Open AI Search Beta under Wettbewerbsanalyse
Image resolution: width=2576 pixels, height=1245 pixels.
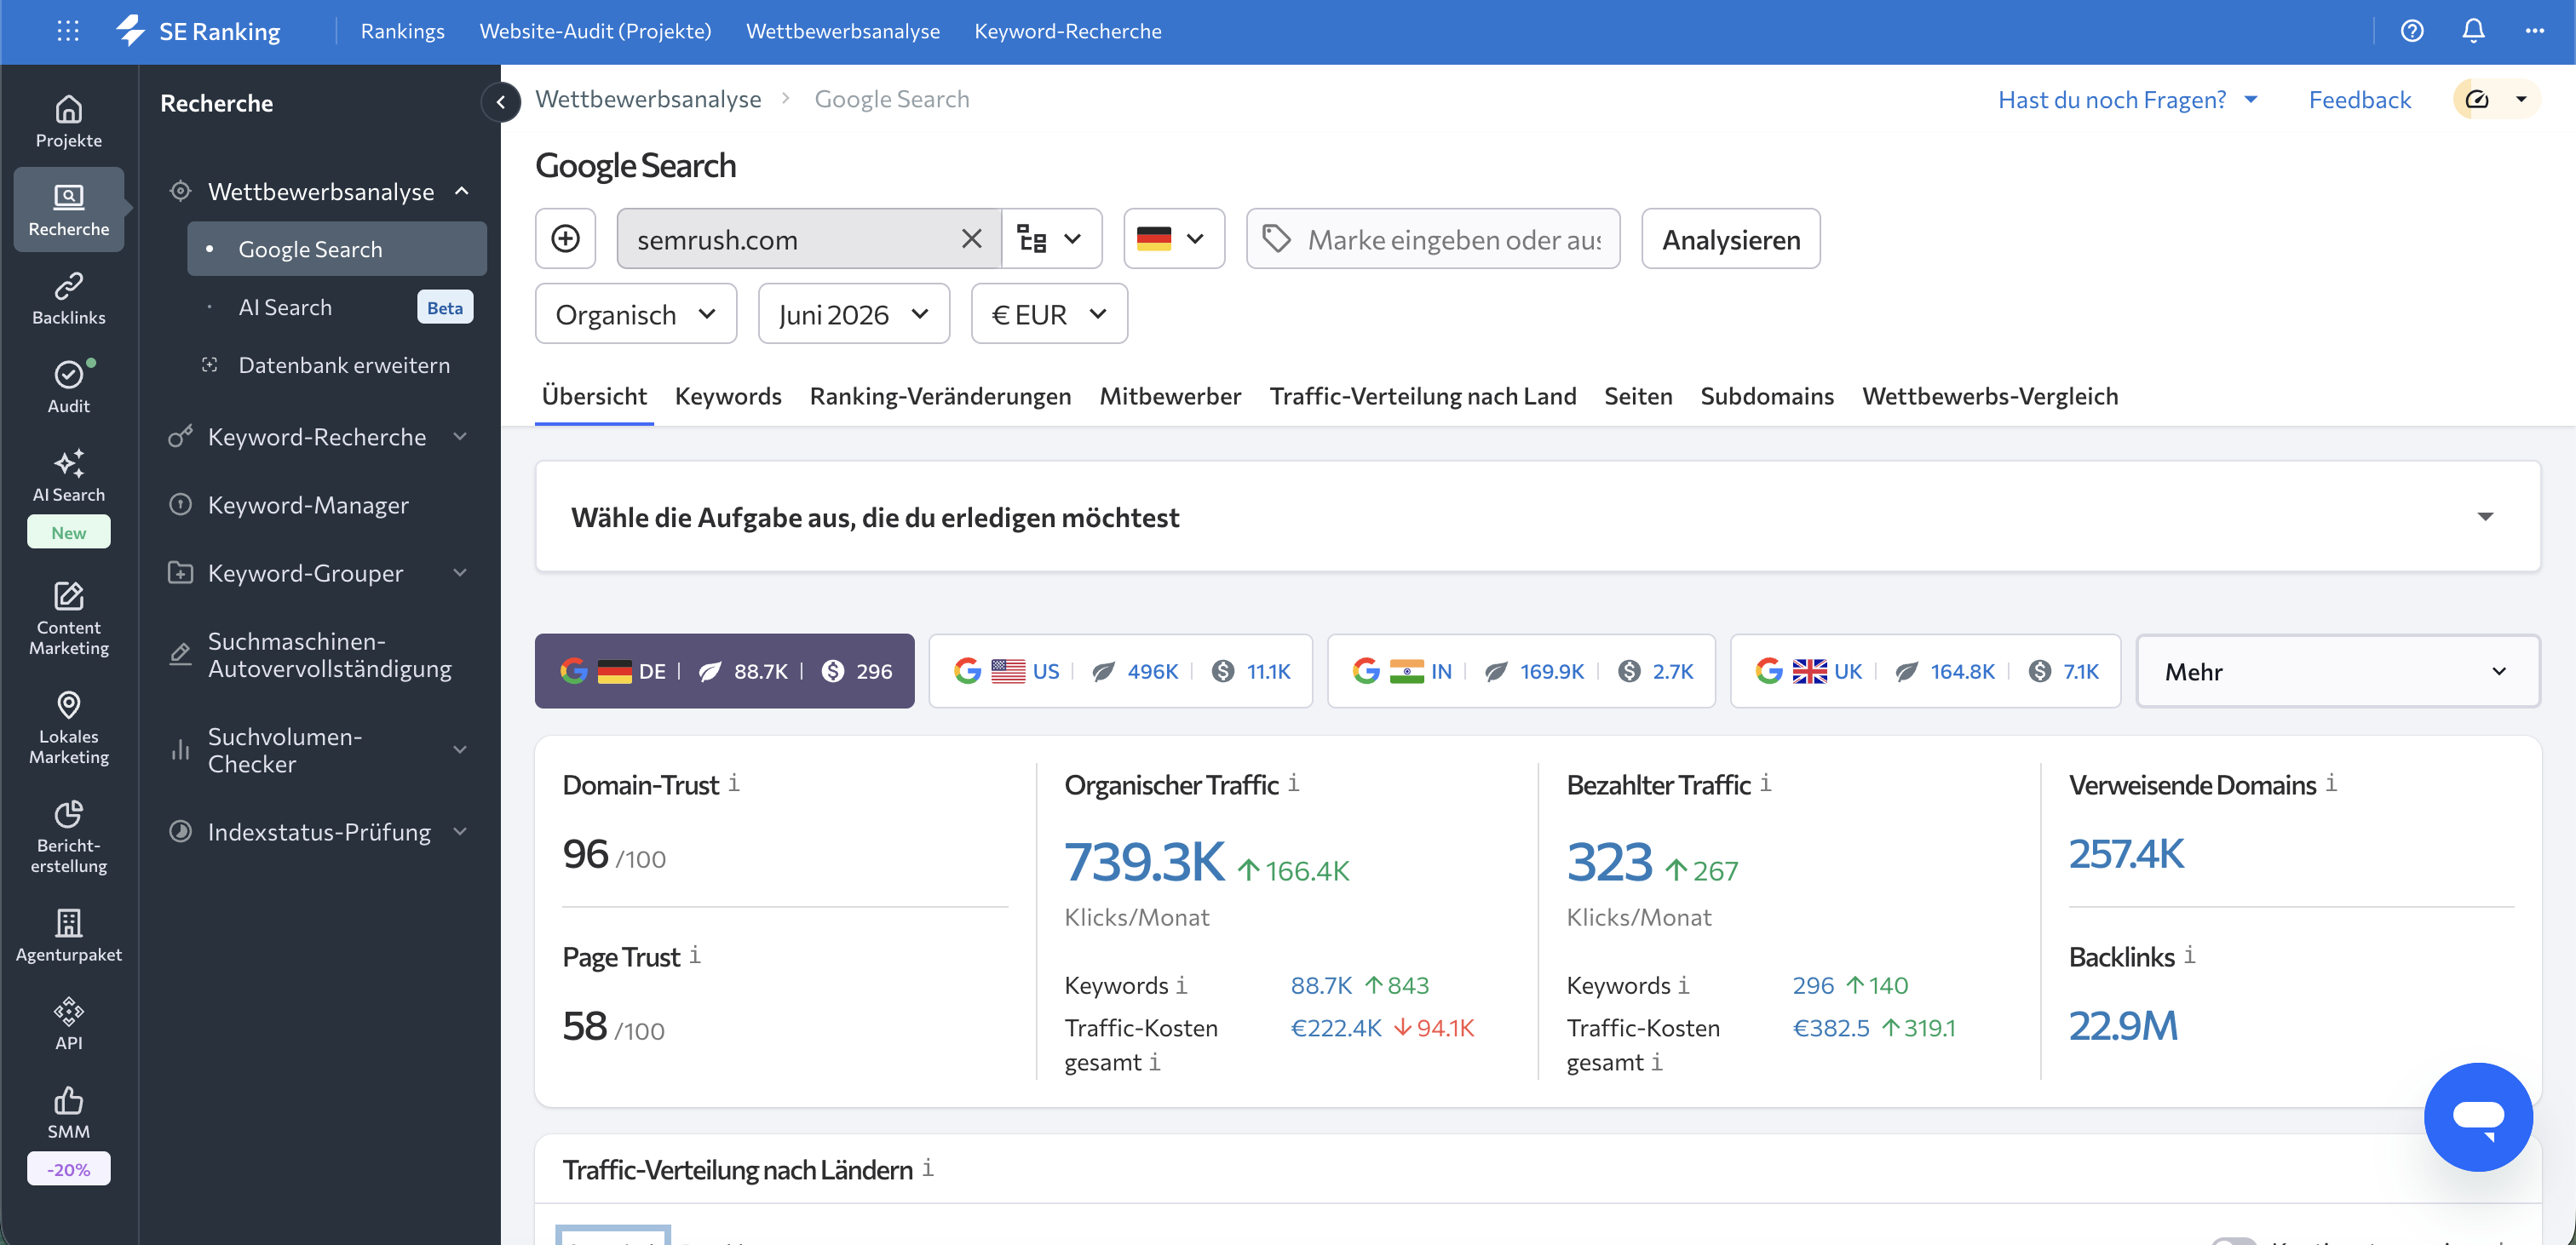[x=337, y=307]
